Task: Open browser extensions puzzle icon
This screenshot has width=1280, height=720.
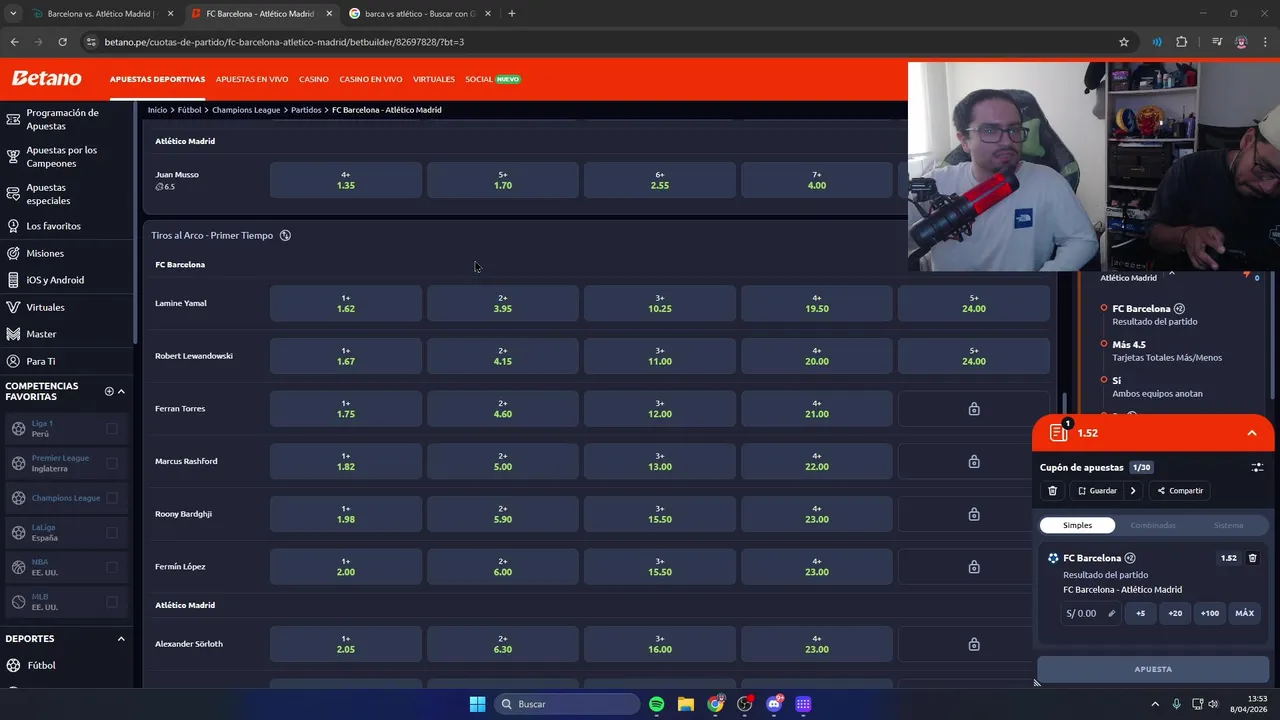Action: 1182,42
